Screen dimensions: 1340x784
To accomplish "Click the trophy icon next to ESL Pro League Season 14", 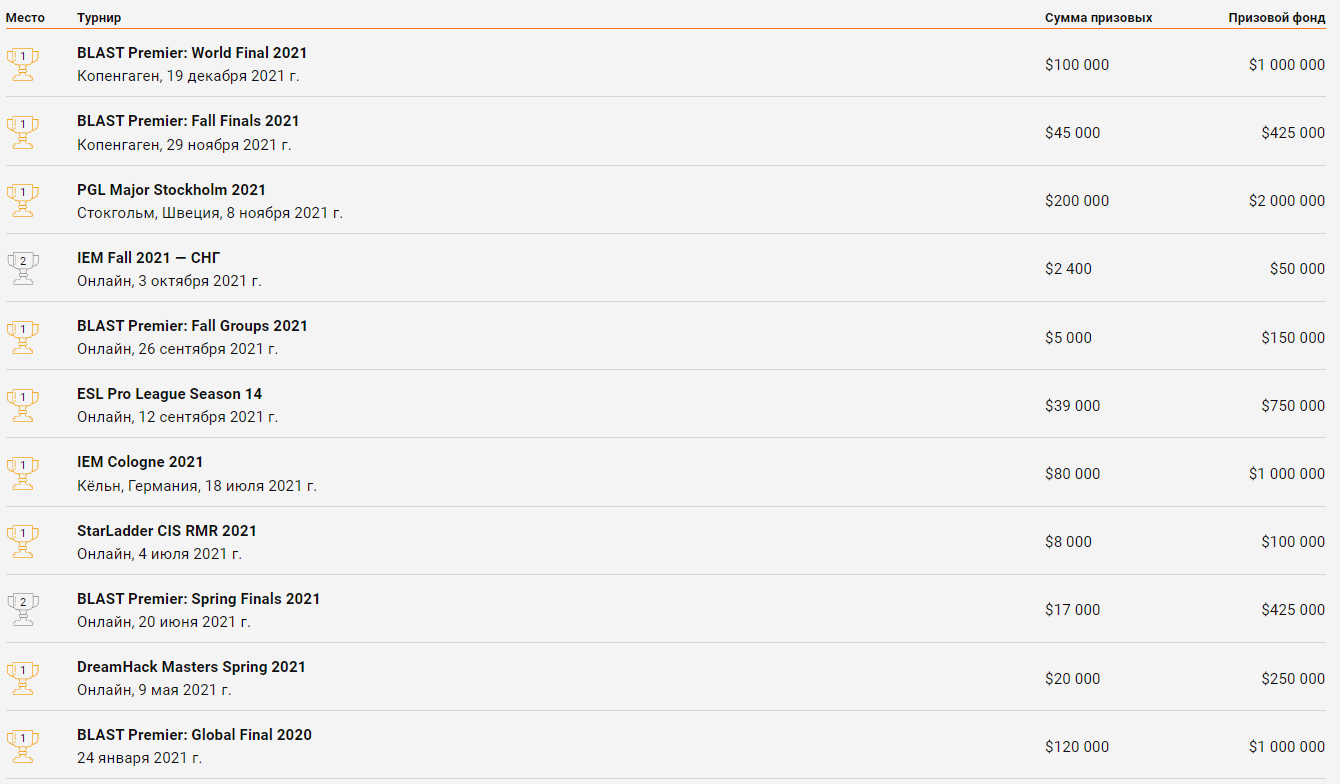I will (x=22, y=406).
